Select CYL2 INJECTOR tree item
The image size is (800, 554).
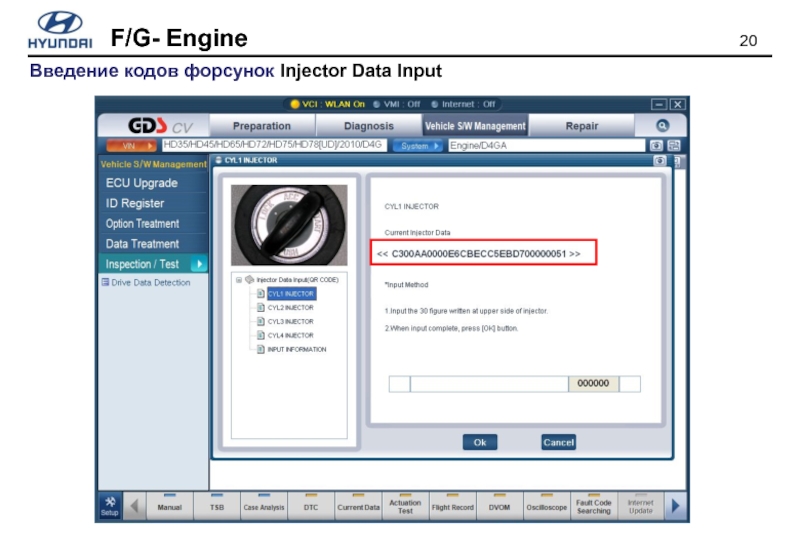pos(290,308)
